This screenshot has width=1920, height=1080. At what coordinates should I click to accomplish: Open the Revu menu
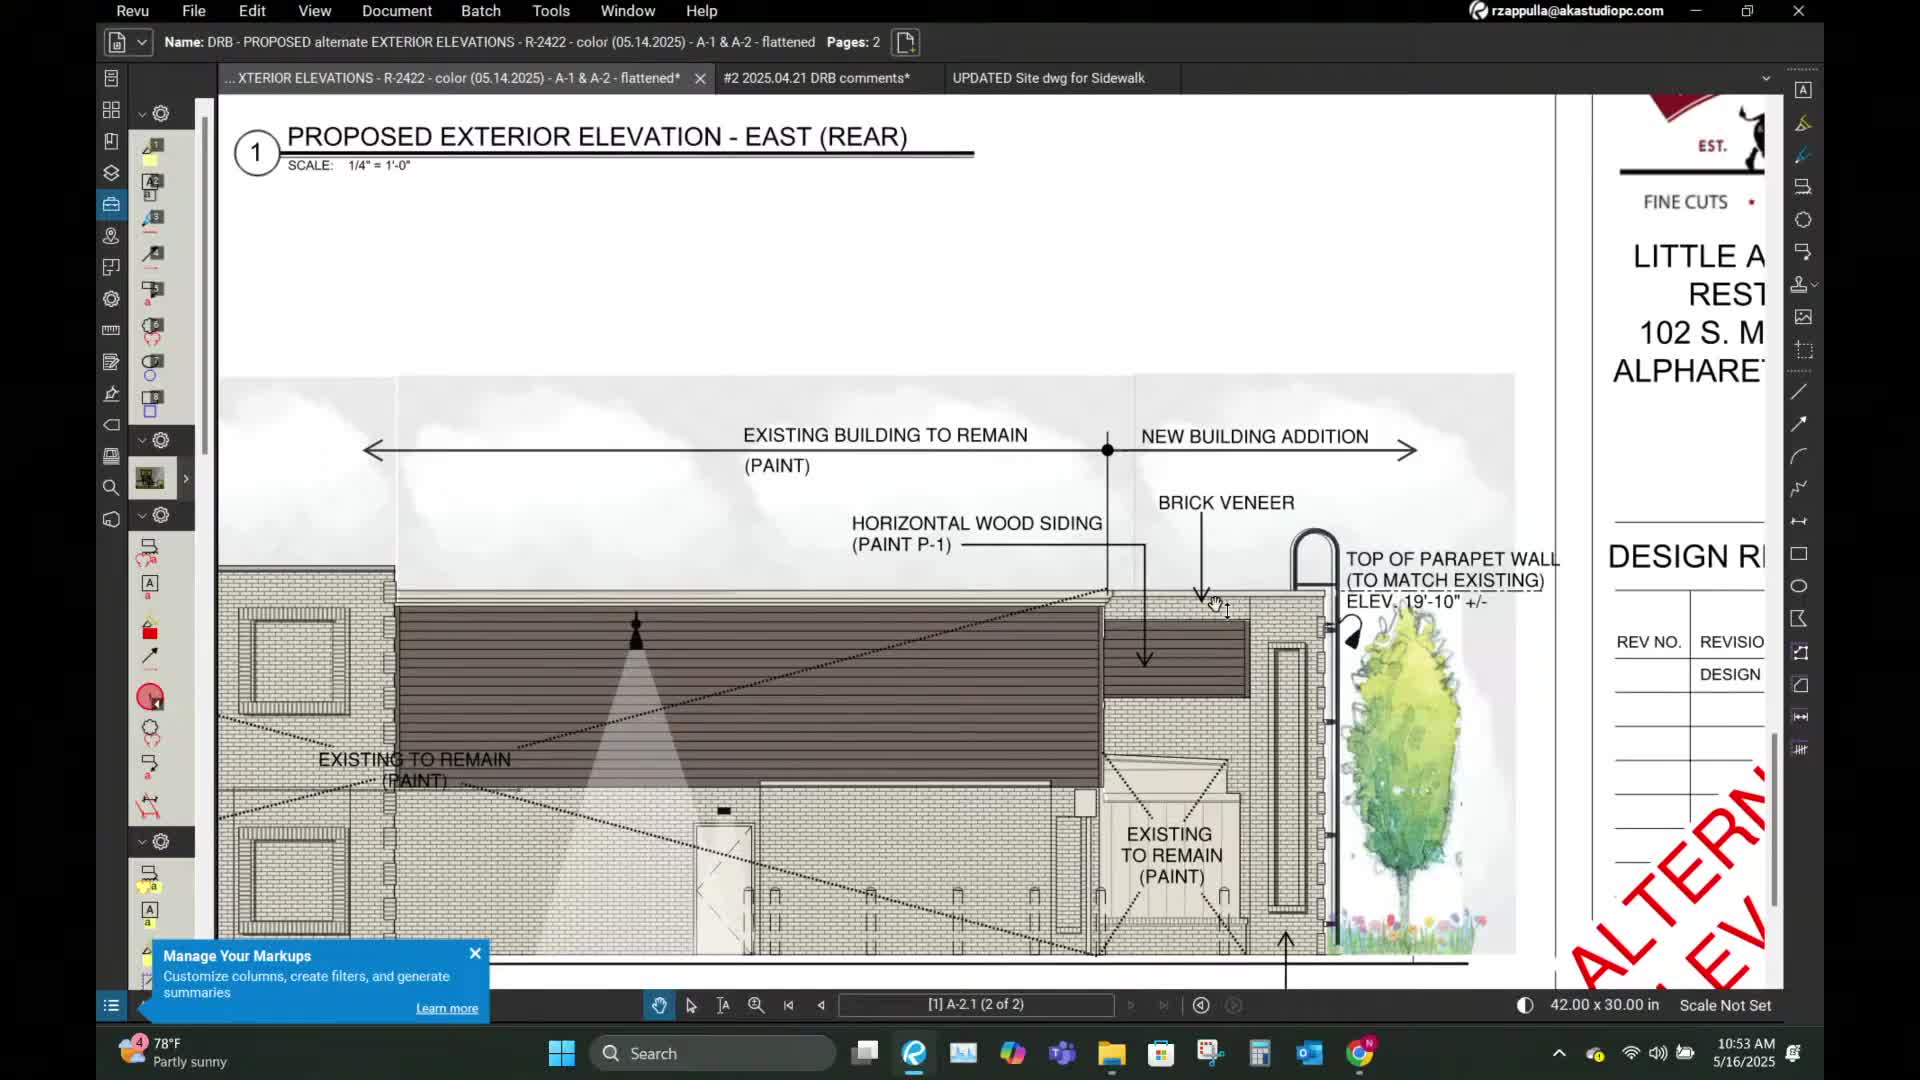pyautogui.click(x=133, y=11)
